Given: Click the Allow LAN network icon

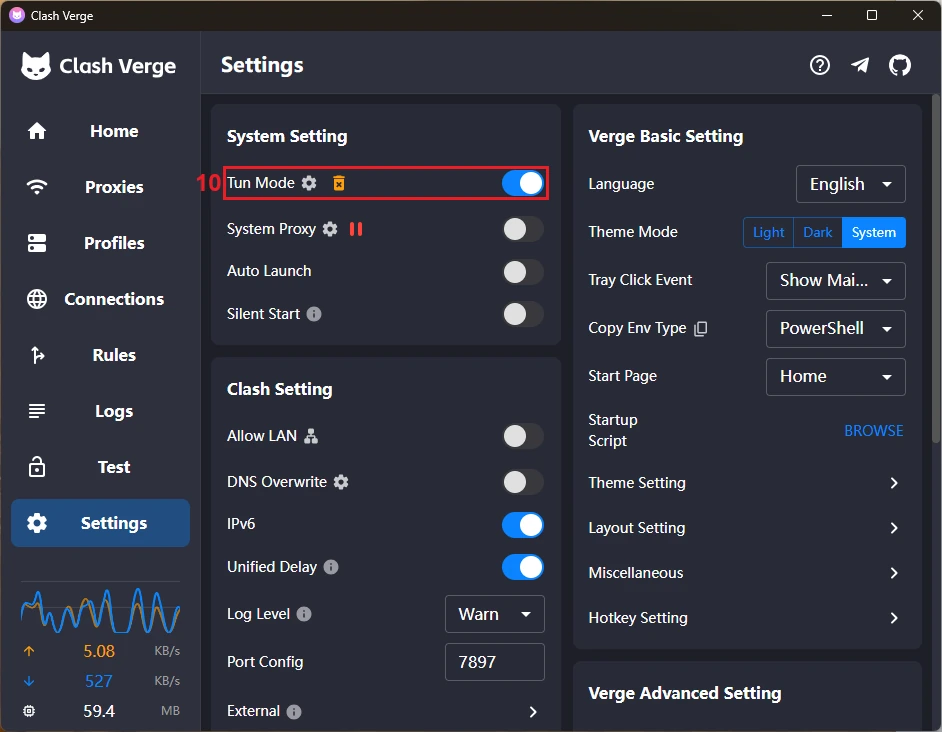Looking at the screenshot, I should [x=311, y=436].
